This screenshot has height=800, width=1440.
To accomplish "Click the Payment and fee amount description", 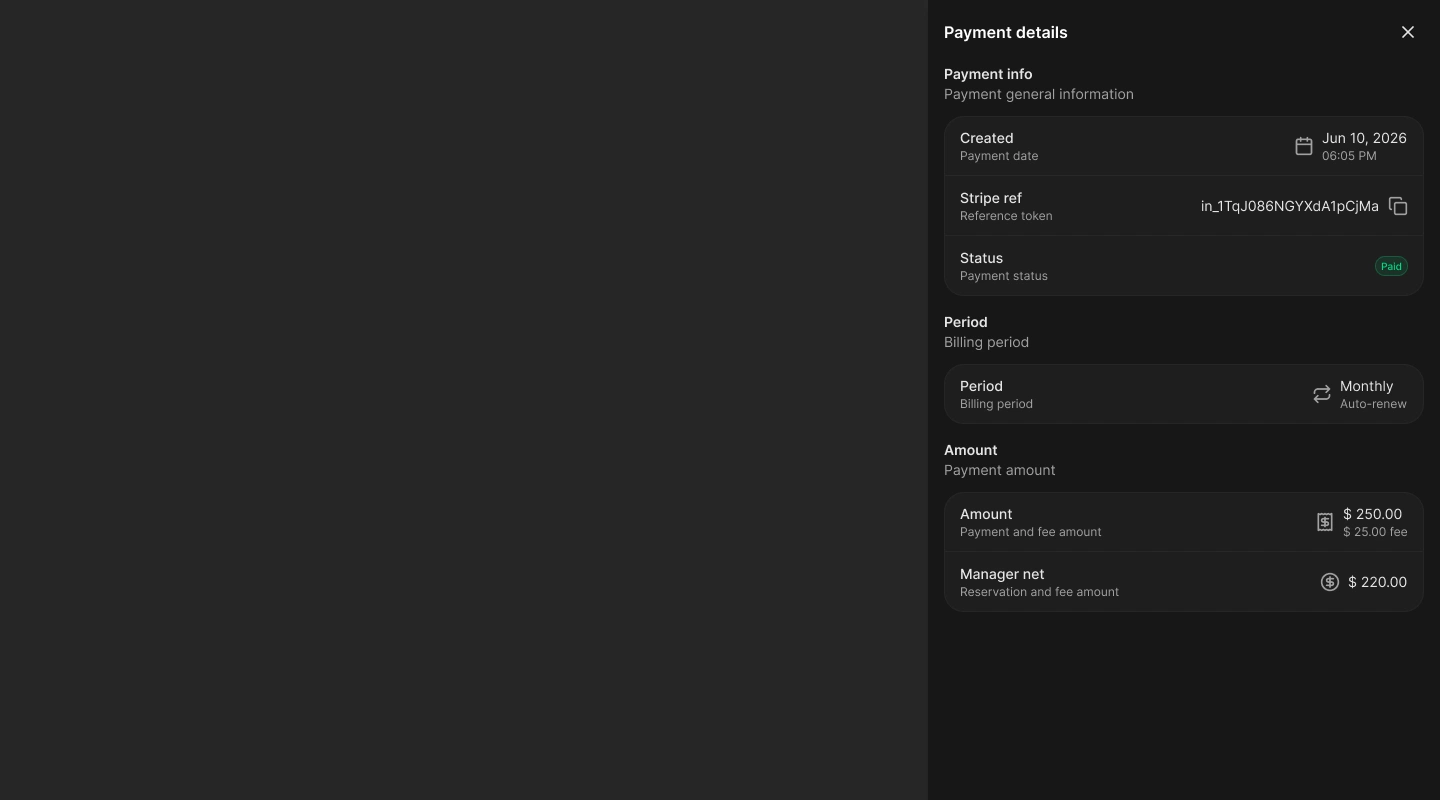I will (1030, 532).
